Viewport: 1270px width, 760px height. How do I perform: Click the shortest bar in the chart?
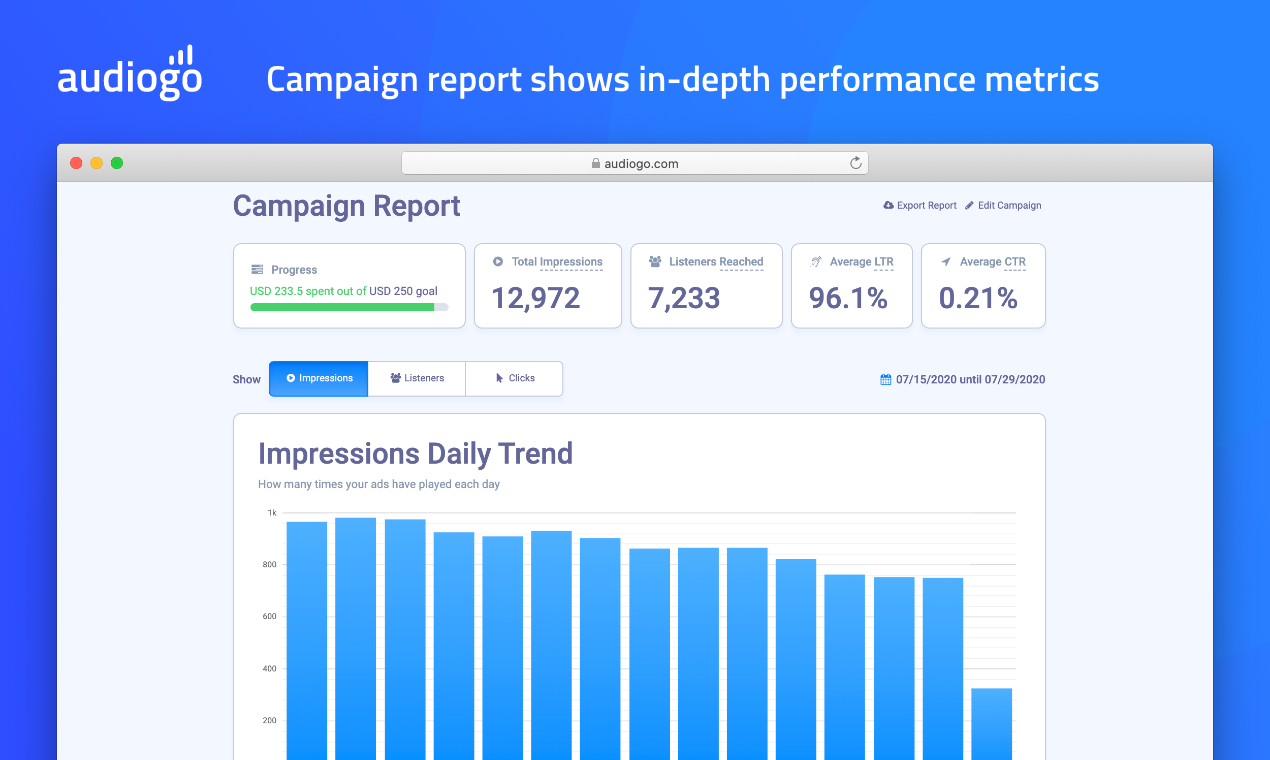pyautogui.click(x=992, y=724)
